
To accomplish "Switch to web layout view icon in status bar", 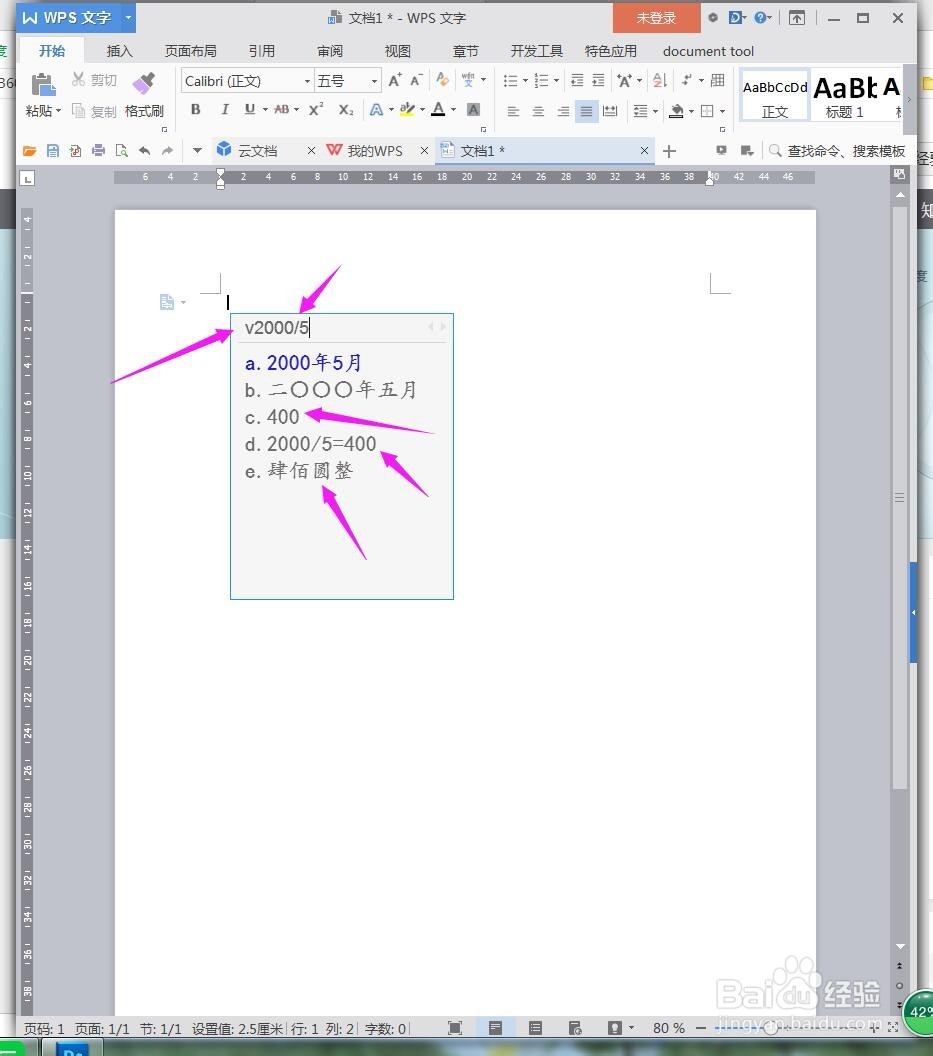I will point(575,1028).
